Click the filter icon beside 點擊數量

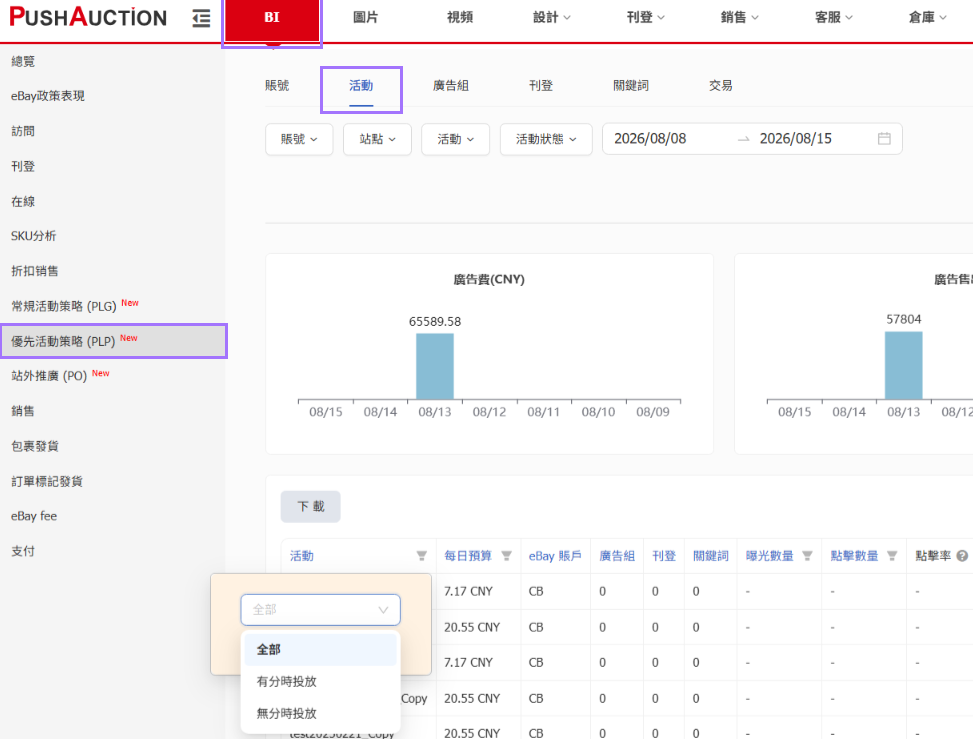pos(892,556)
